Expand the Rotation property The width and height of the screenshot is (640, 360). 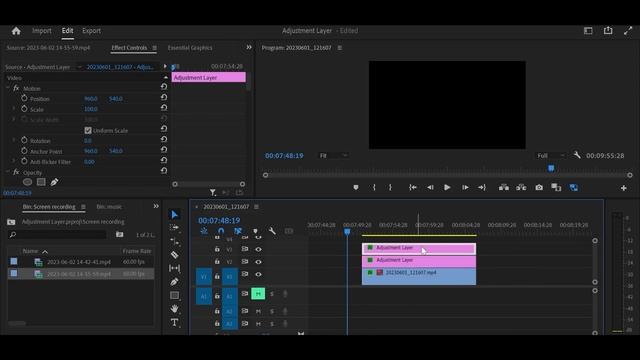click(x=13, y=140)
